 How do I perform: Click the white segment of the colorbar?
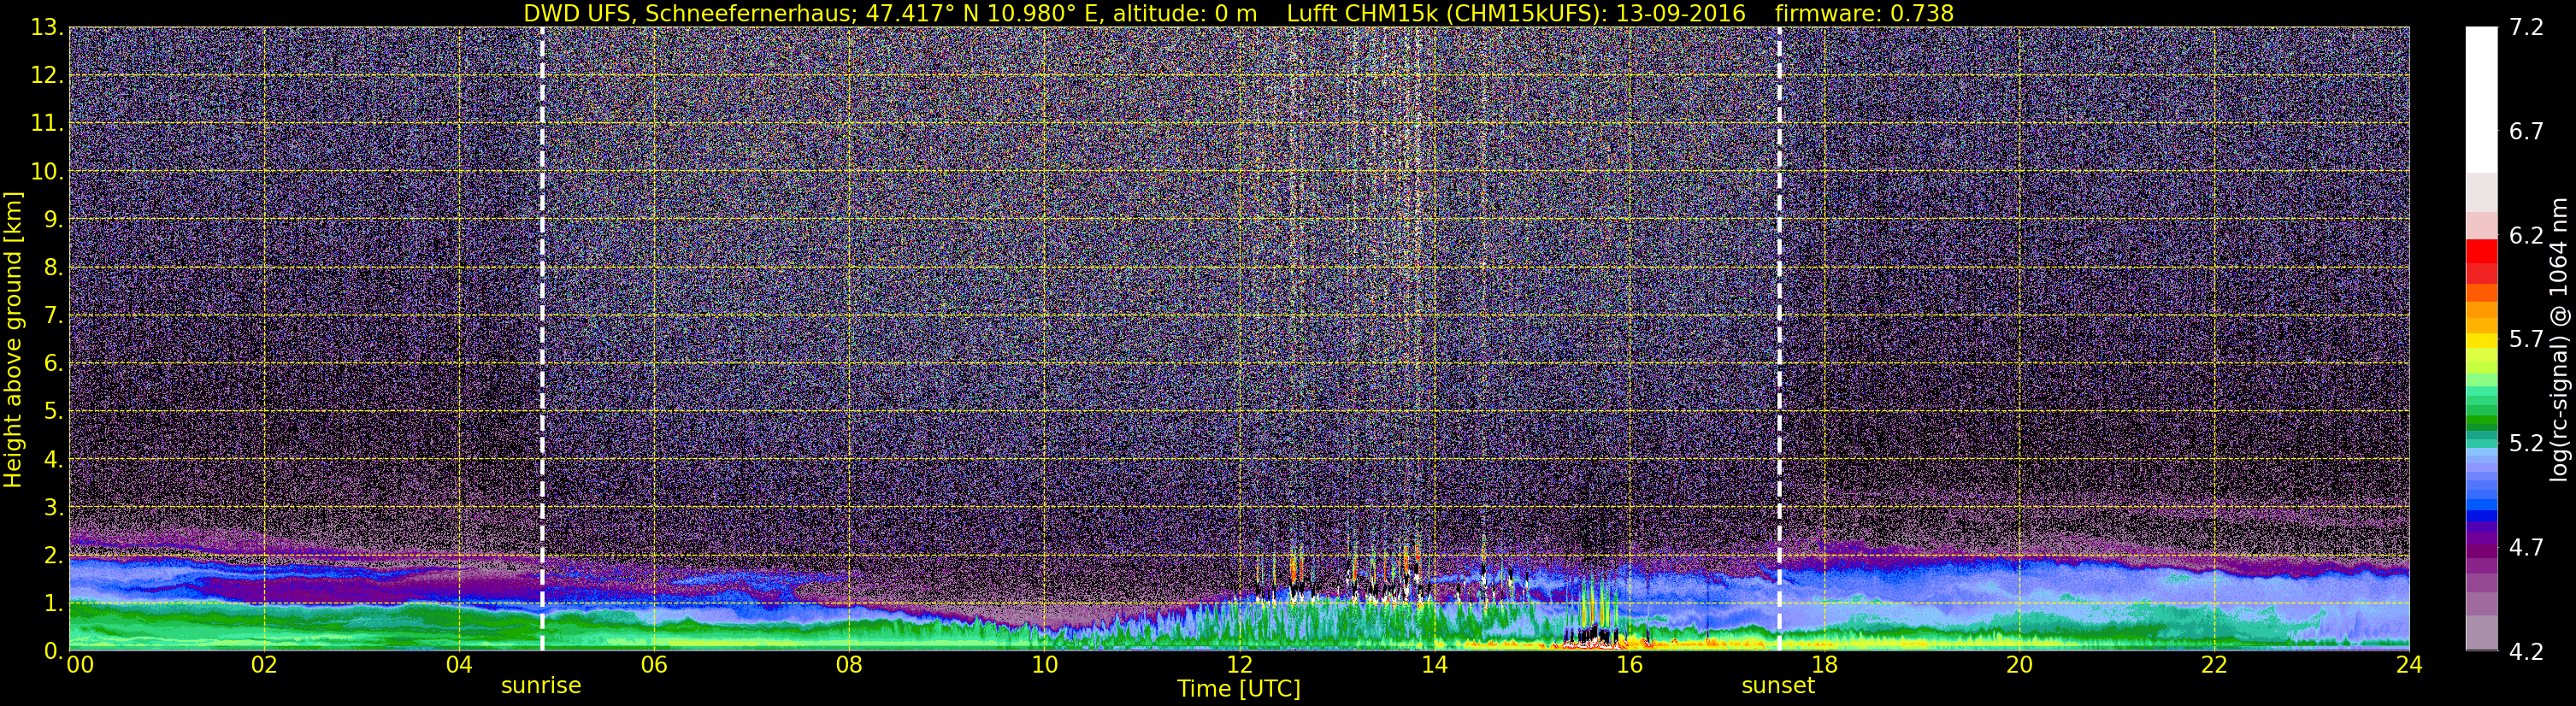point(2481,100)
